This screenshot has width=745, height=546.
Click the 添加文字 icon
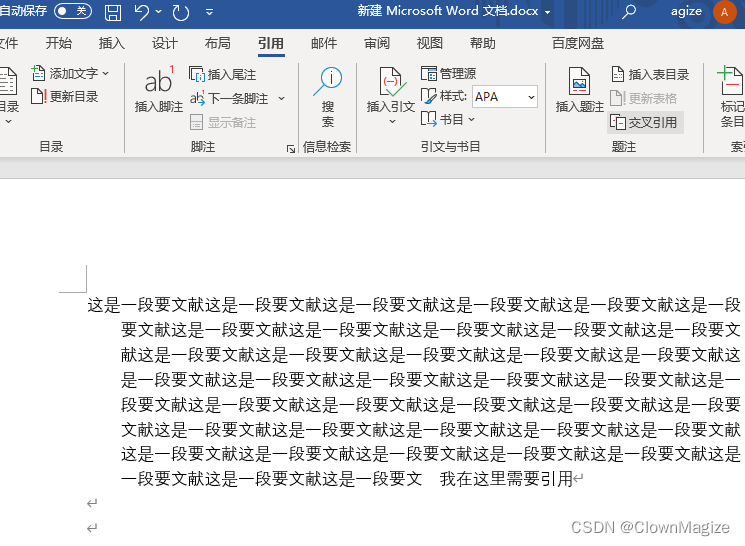(x=38, y=73)
